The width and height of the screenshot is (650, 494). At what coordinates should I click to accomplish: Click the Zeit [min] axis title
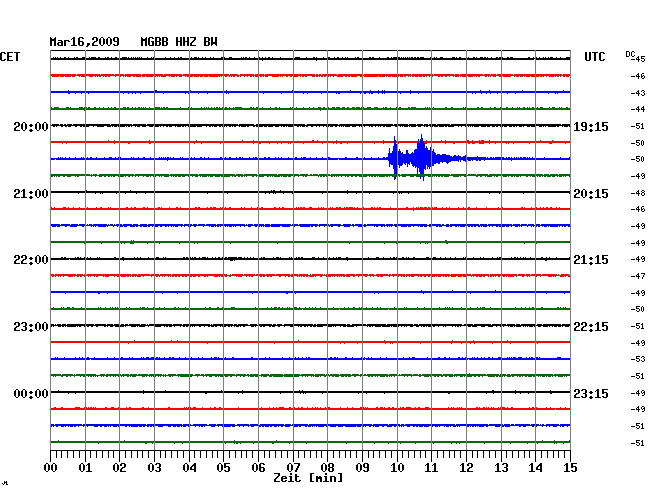point(308,478)
